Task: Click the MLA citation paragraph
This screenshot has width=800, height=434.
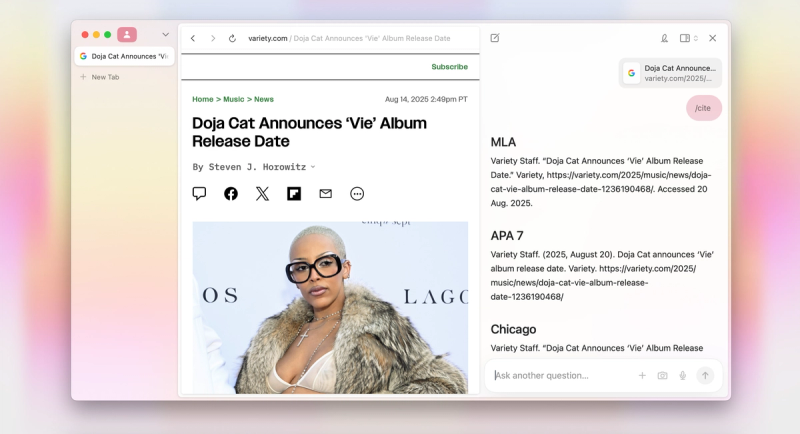Action: click(601, 182)
